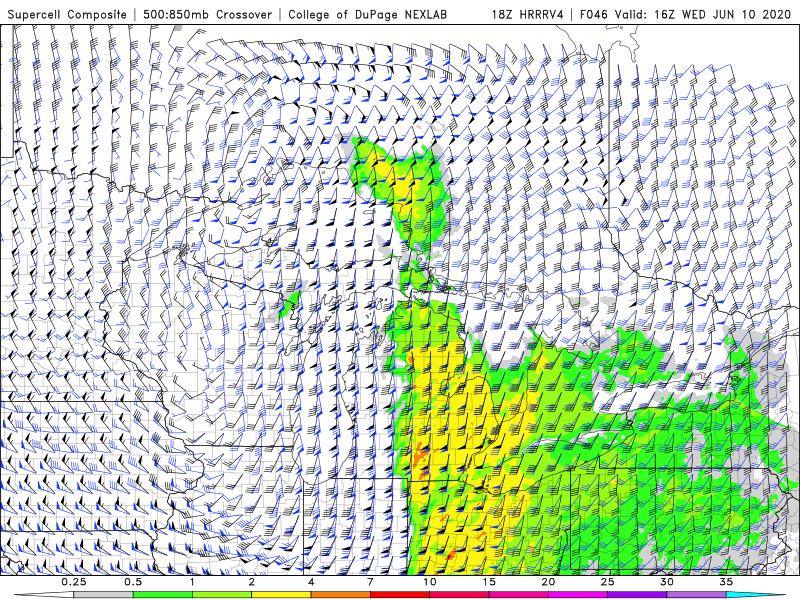Click the '4' legend value label

311,582
